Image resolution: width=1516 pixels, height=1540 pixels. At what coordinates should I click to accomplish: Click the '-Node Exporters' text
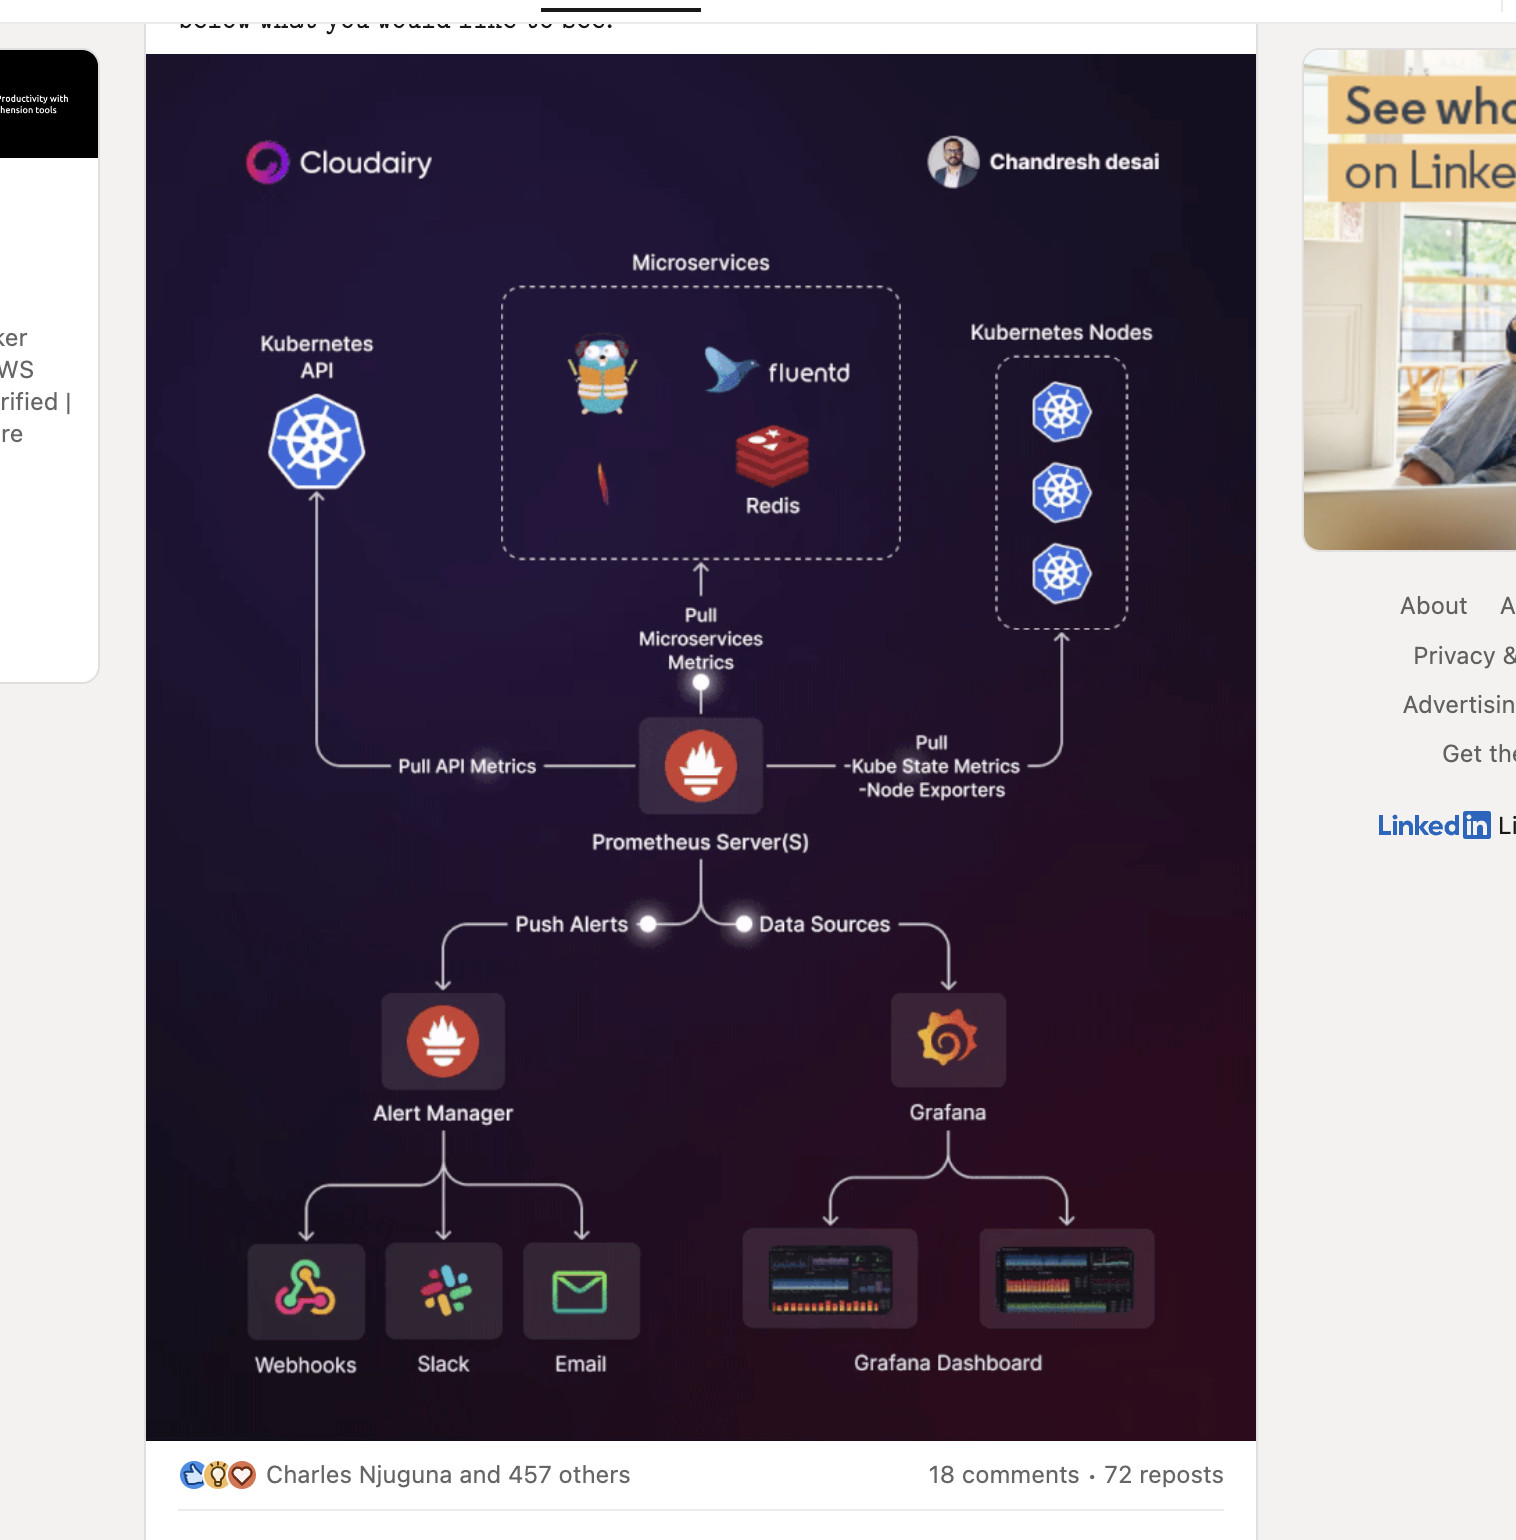click(x=932, y=790)
